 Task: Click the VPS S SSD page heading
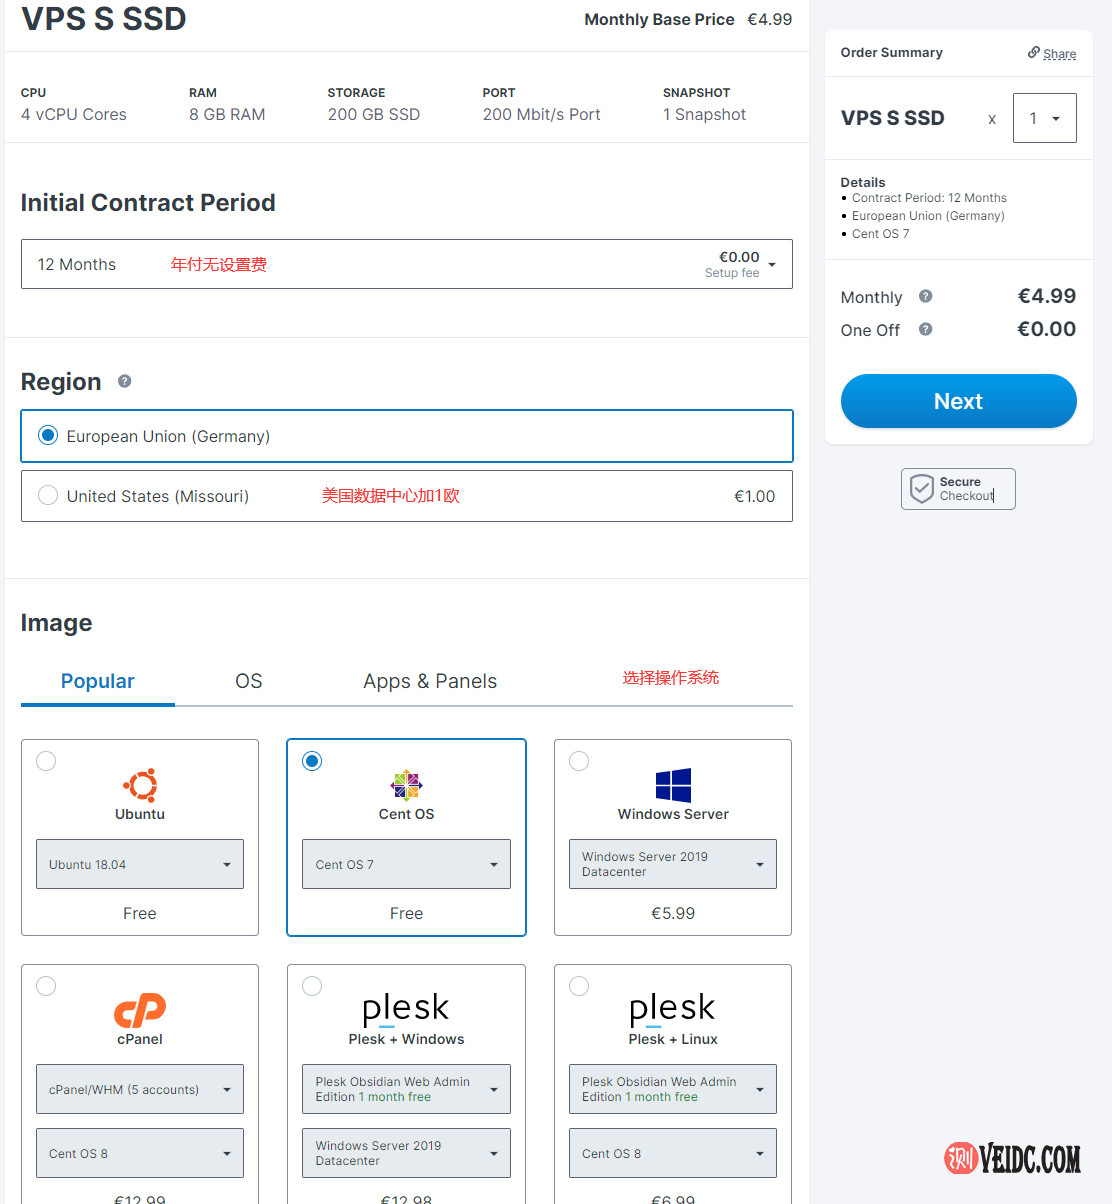(x=104, y=19)
